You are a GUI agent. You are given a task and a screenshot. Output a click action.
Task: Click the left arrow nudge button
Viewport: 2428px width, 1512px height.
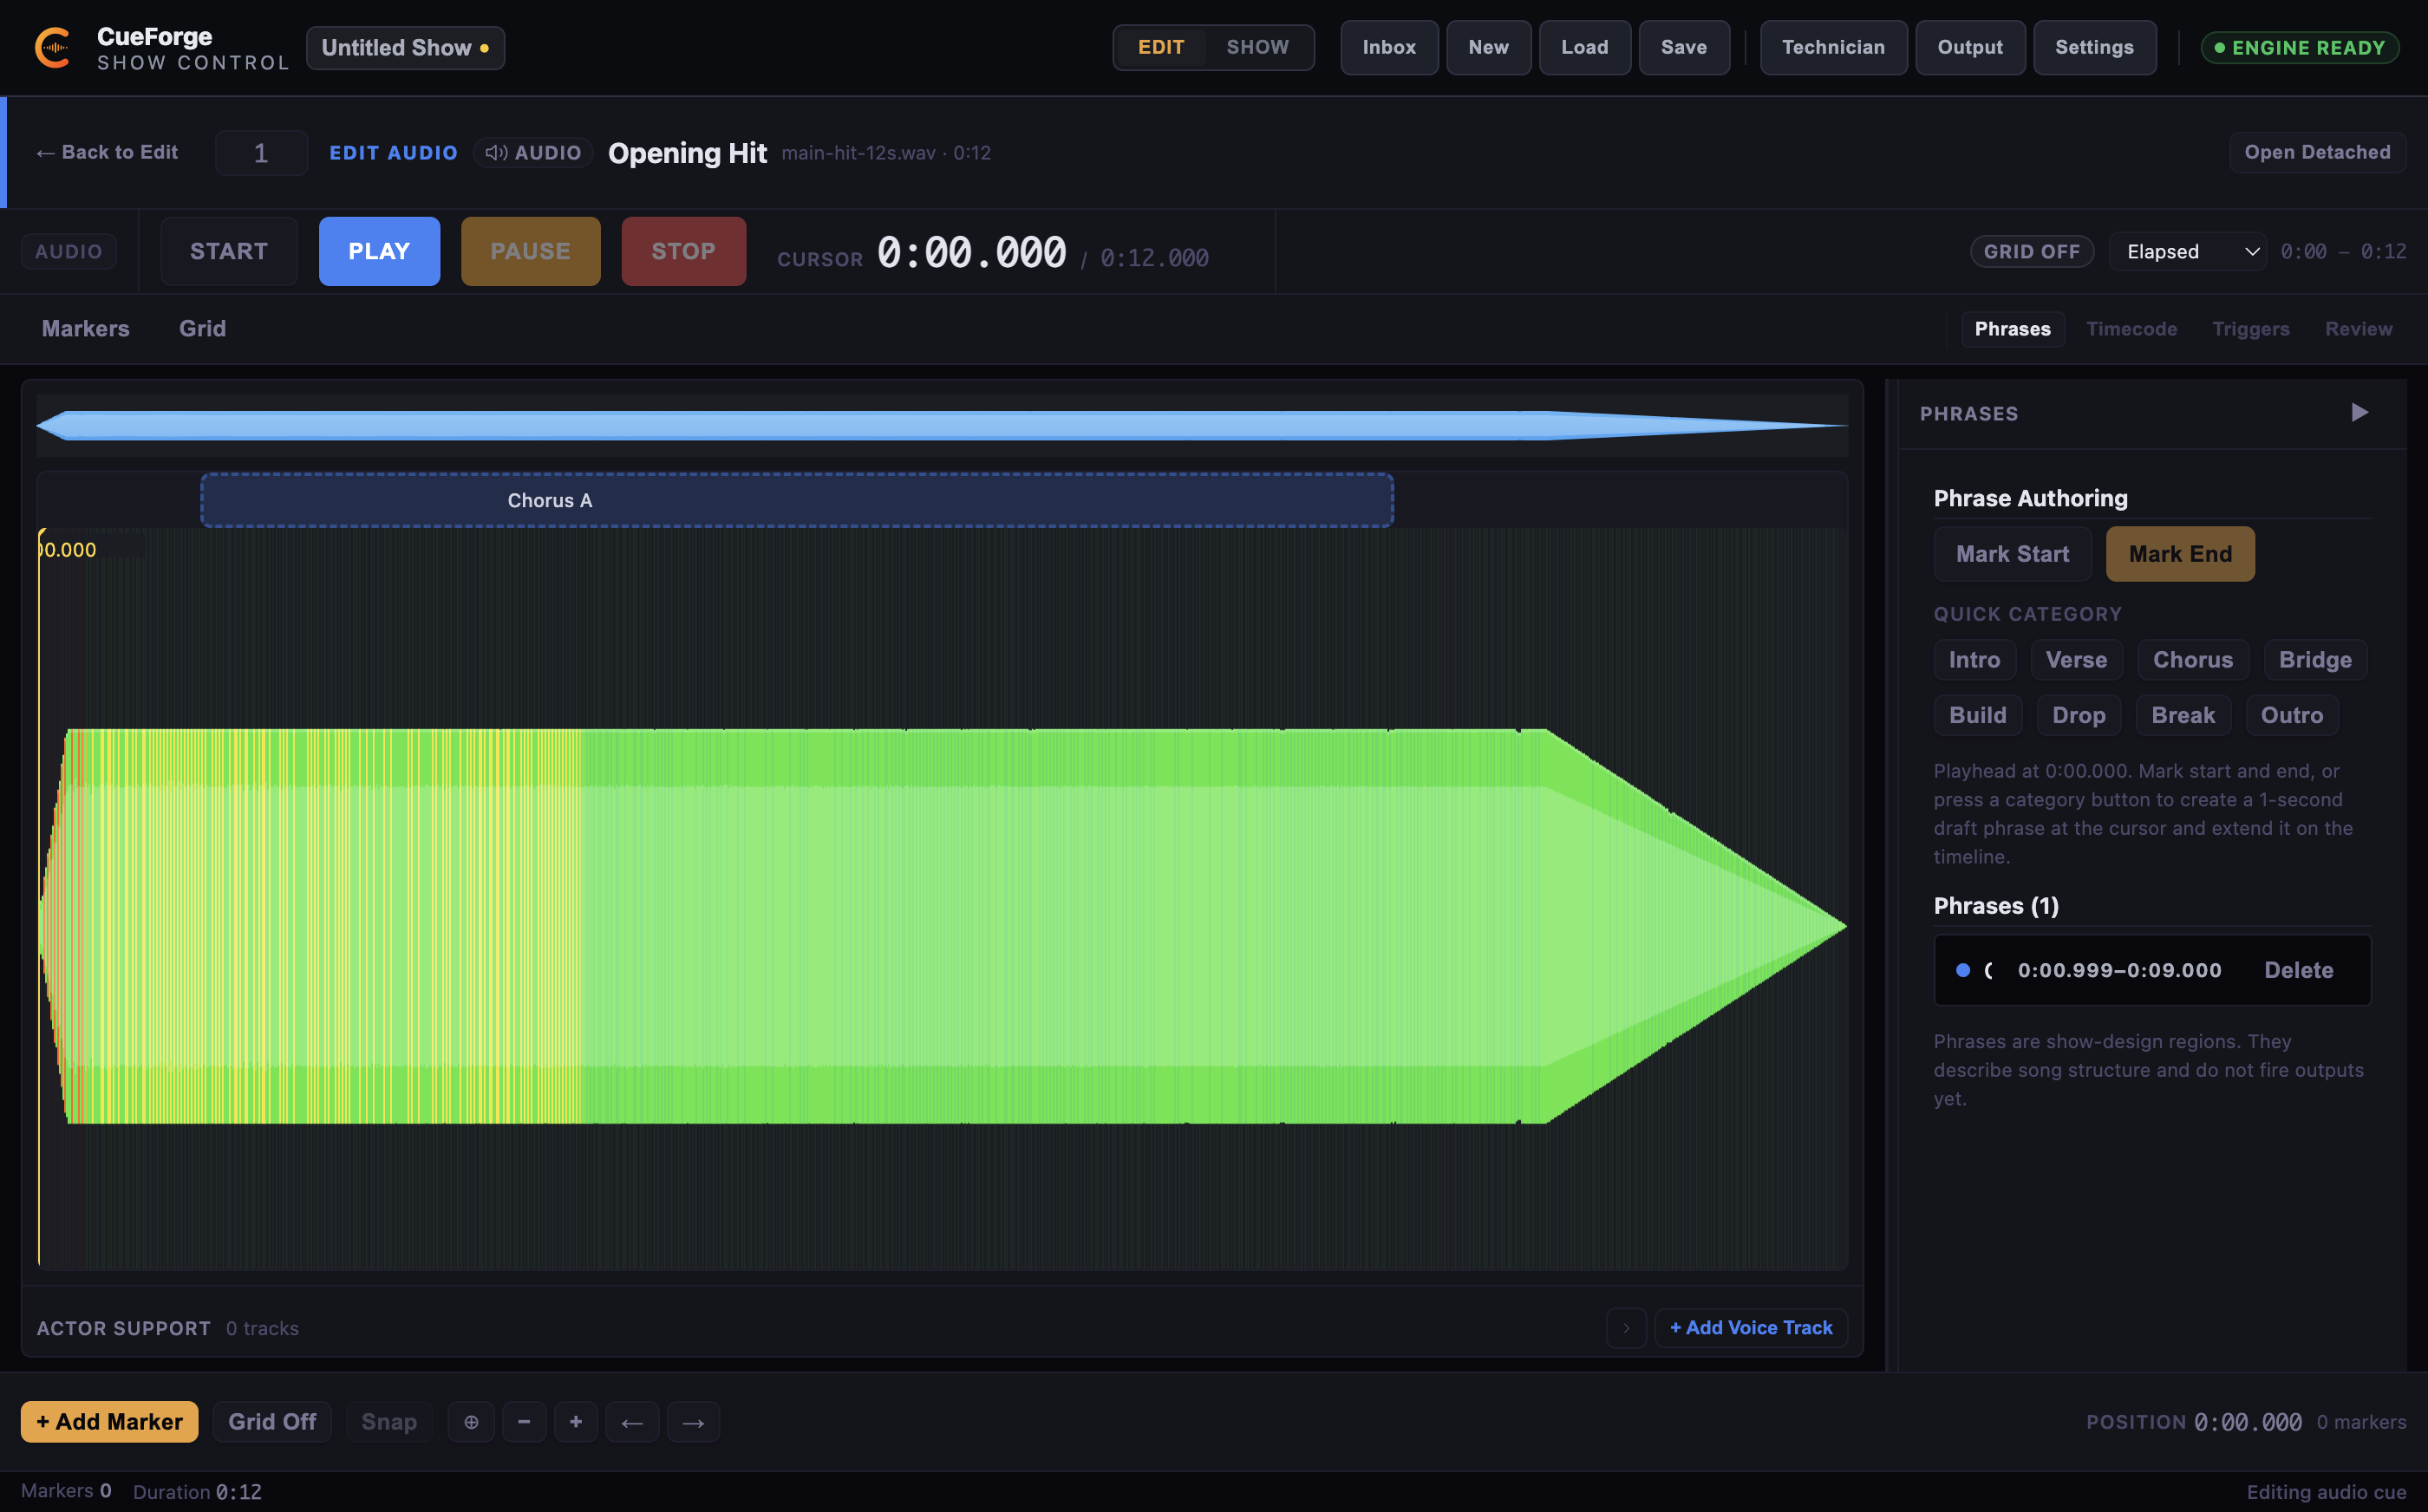coord(632,1422)
